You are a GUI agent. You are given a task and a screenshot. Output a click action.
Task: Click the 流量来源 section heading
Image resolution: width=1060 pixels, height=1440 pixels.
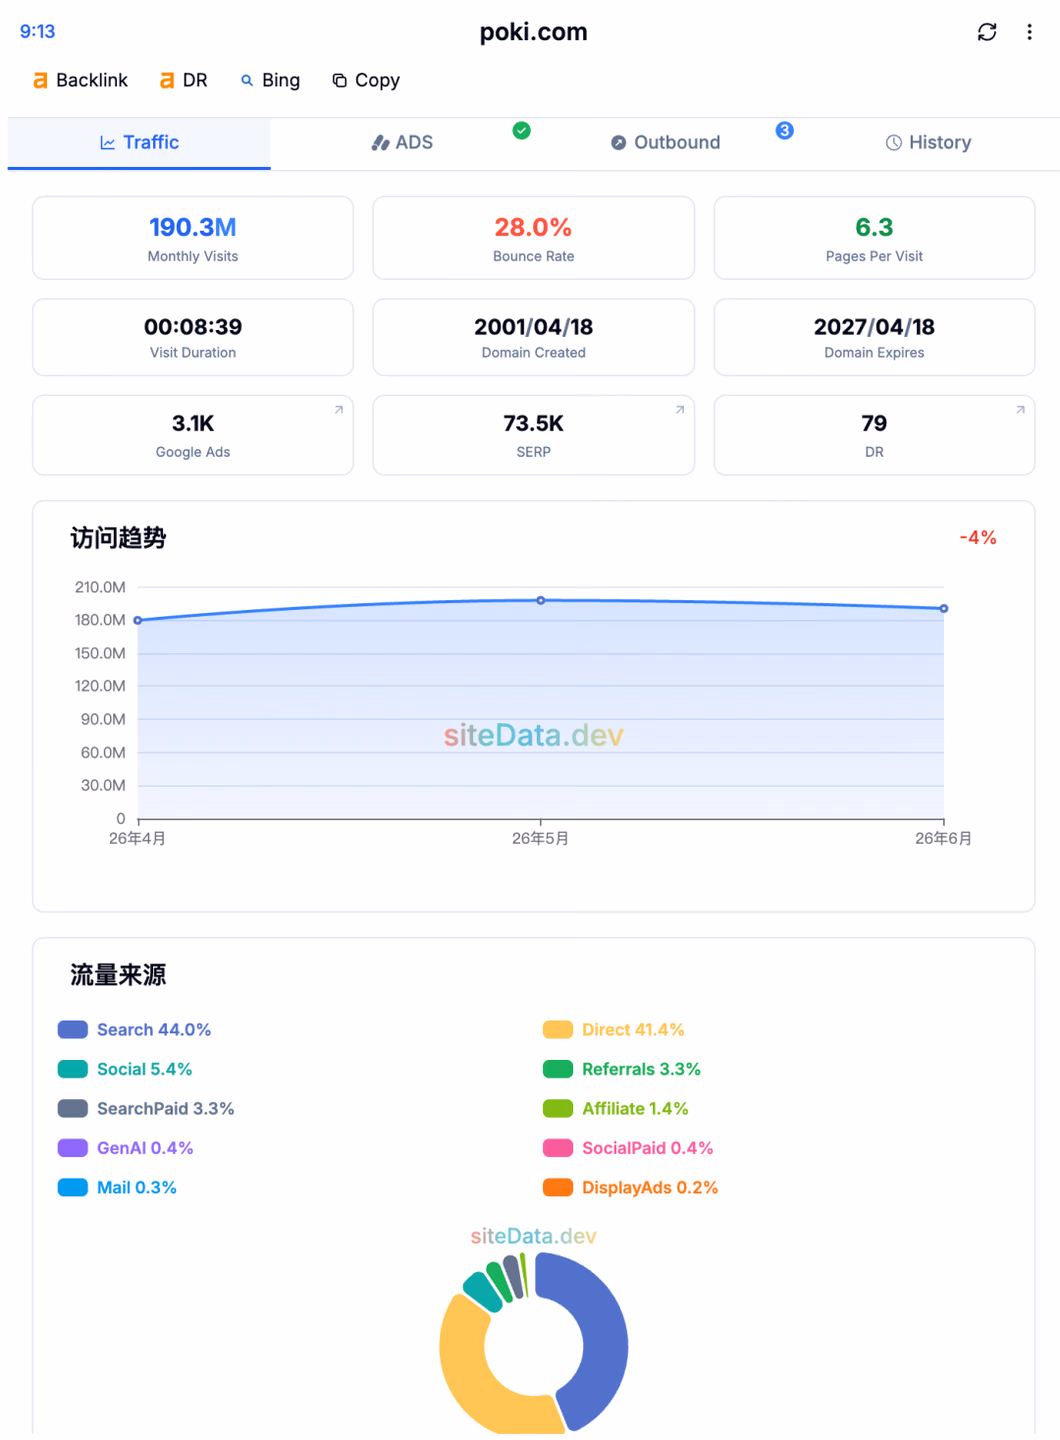pos(118,975)
